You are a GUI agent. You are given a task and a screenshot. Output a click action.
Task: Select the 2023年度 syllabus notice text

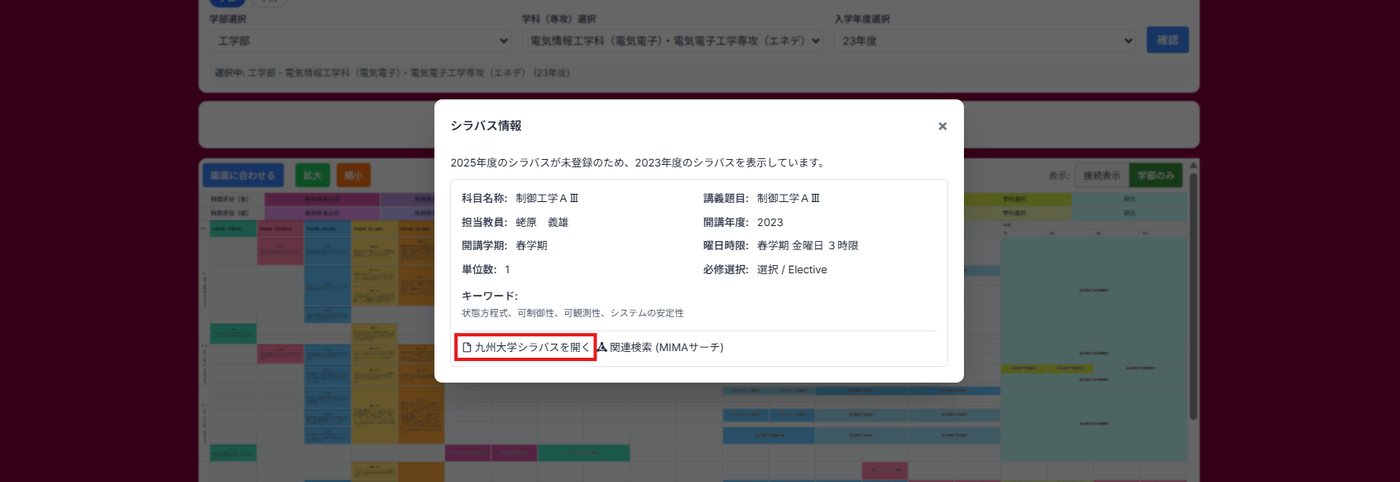pyautogui.click(x=637, y=162)
